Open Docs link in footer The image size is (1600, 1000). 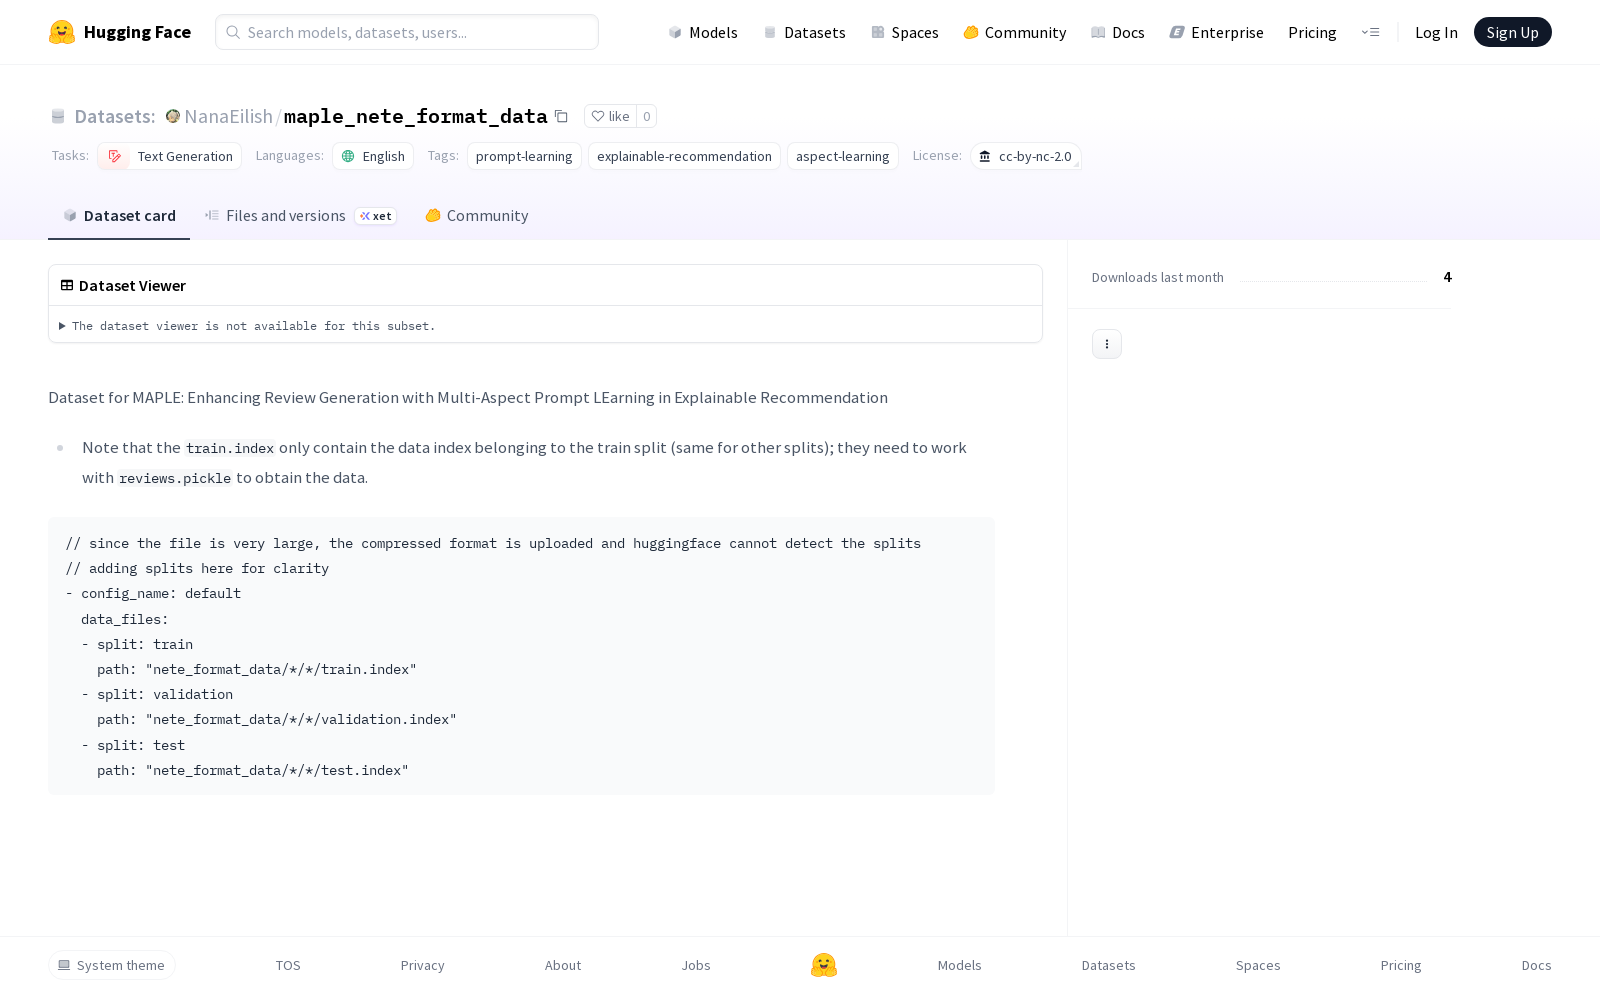coord(1537,965)
